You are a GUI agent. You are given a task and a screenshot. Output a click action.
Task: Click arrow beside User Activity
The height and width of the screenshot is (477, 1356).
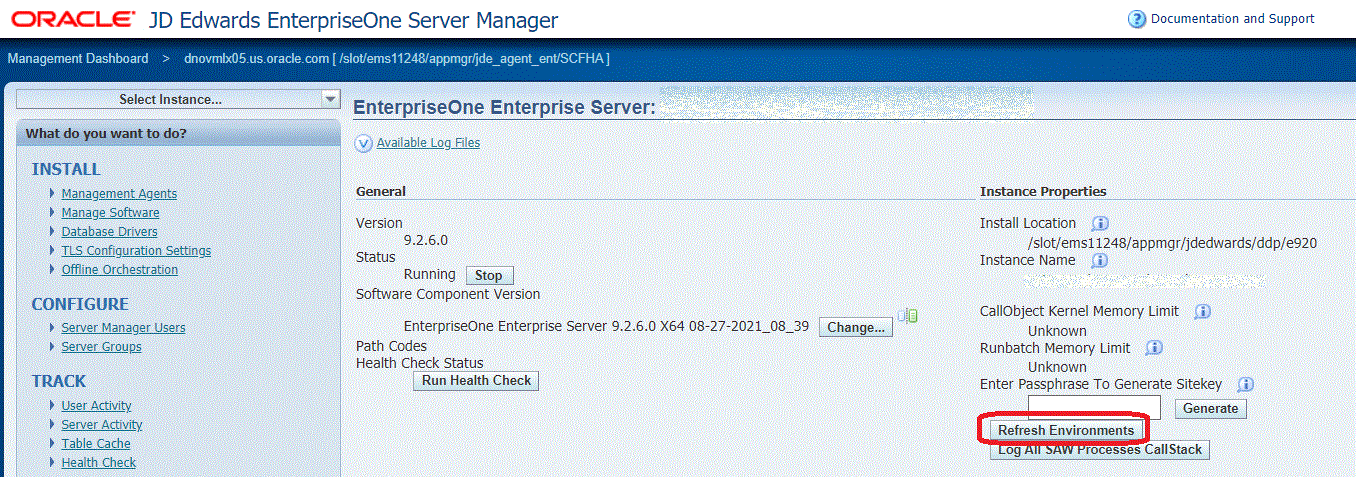coord(52,405)
